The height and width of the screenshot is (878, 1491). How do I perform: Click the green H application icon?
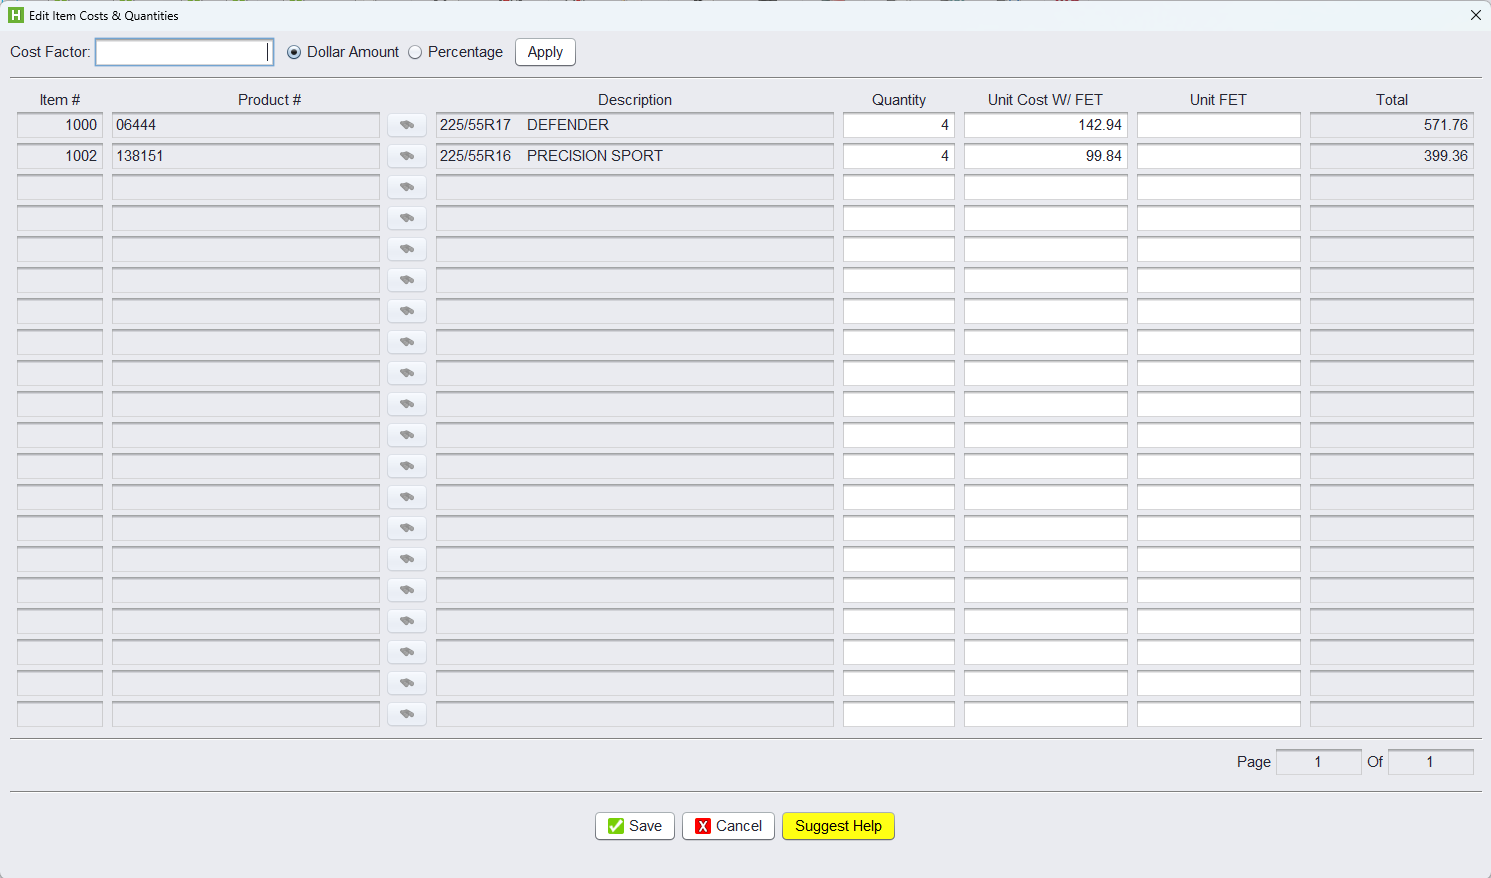[x=15, y=15]
